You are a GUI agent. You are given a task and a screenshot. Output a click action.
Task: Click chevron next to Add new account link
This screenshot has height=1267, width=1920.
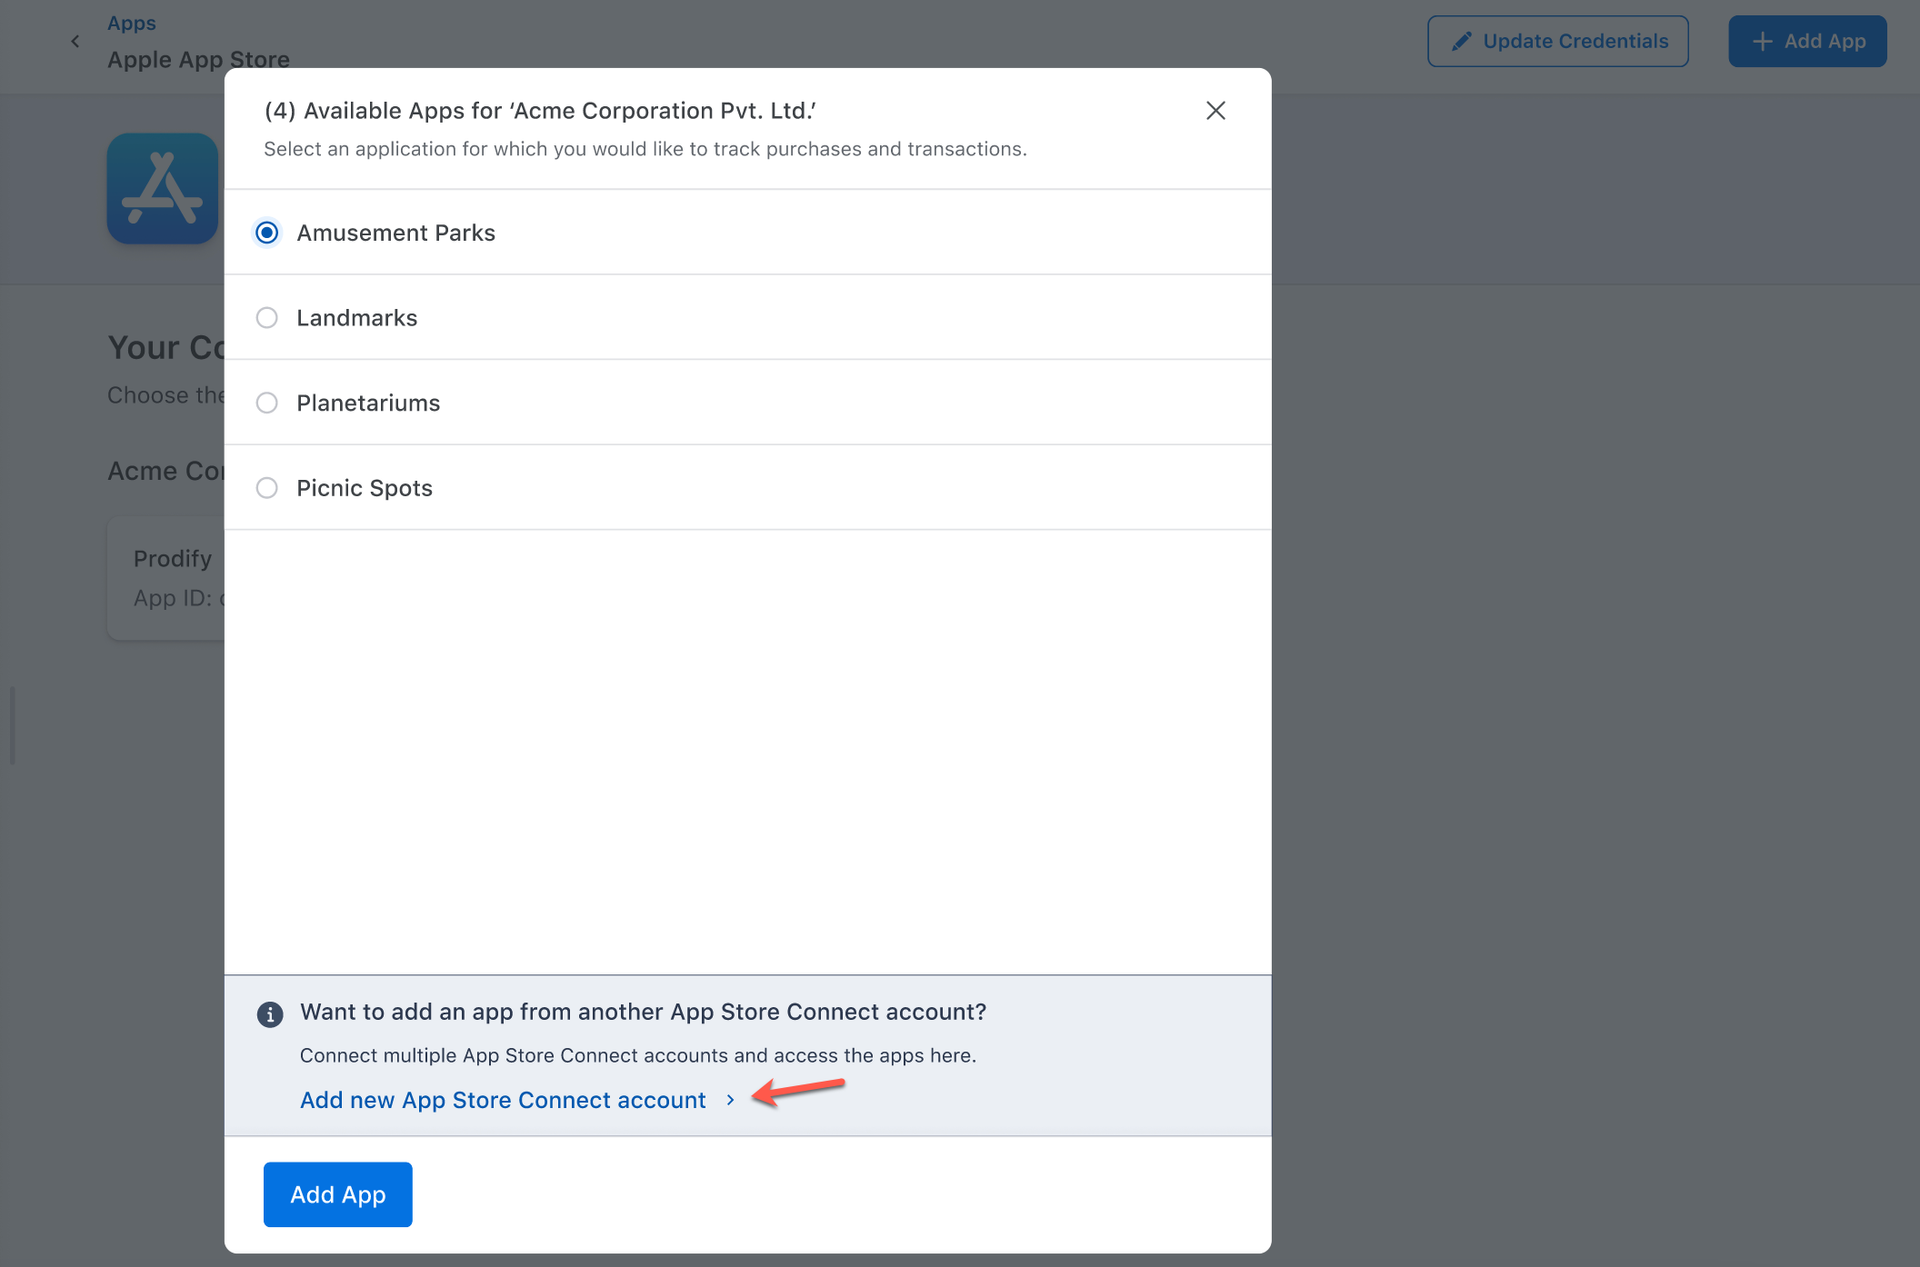coord(730,1100)
